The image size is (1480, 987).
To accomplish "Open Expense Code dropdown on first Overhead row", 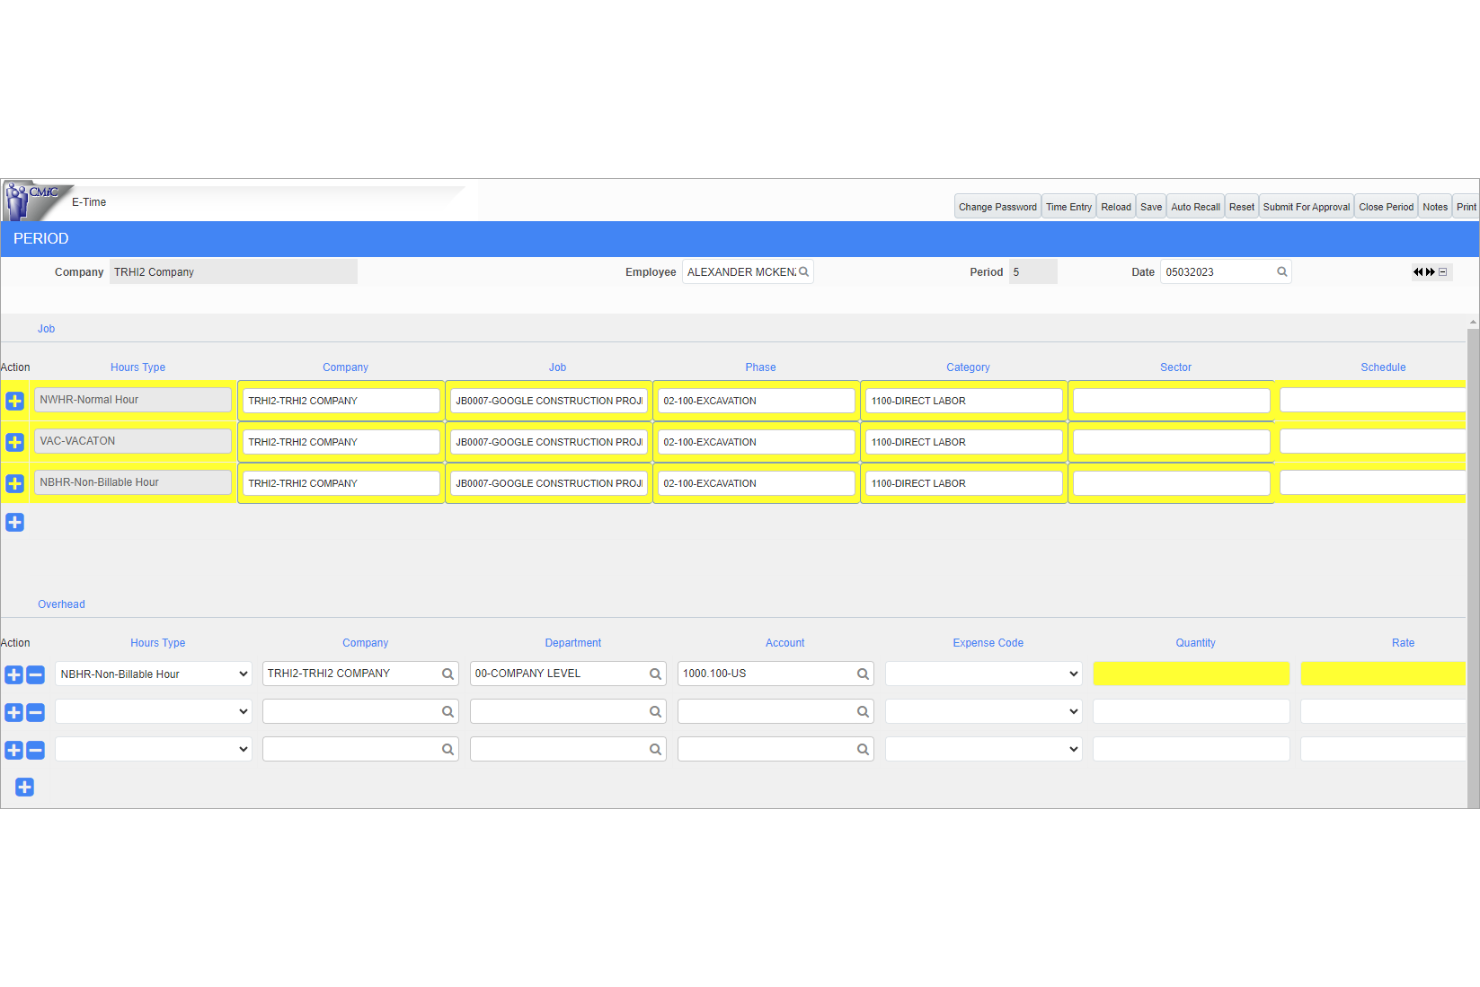I will pos(983,674).
